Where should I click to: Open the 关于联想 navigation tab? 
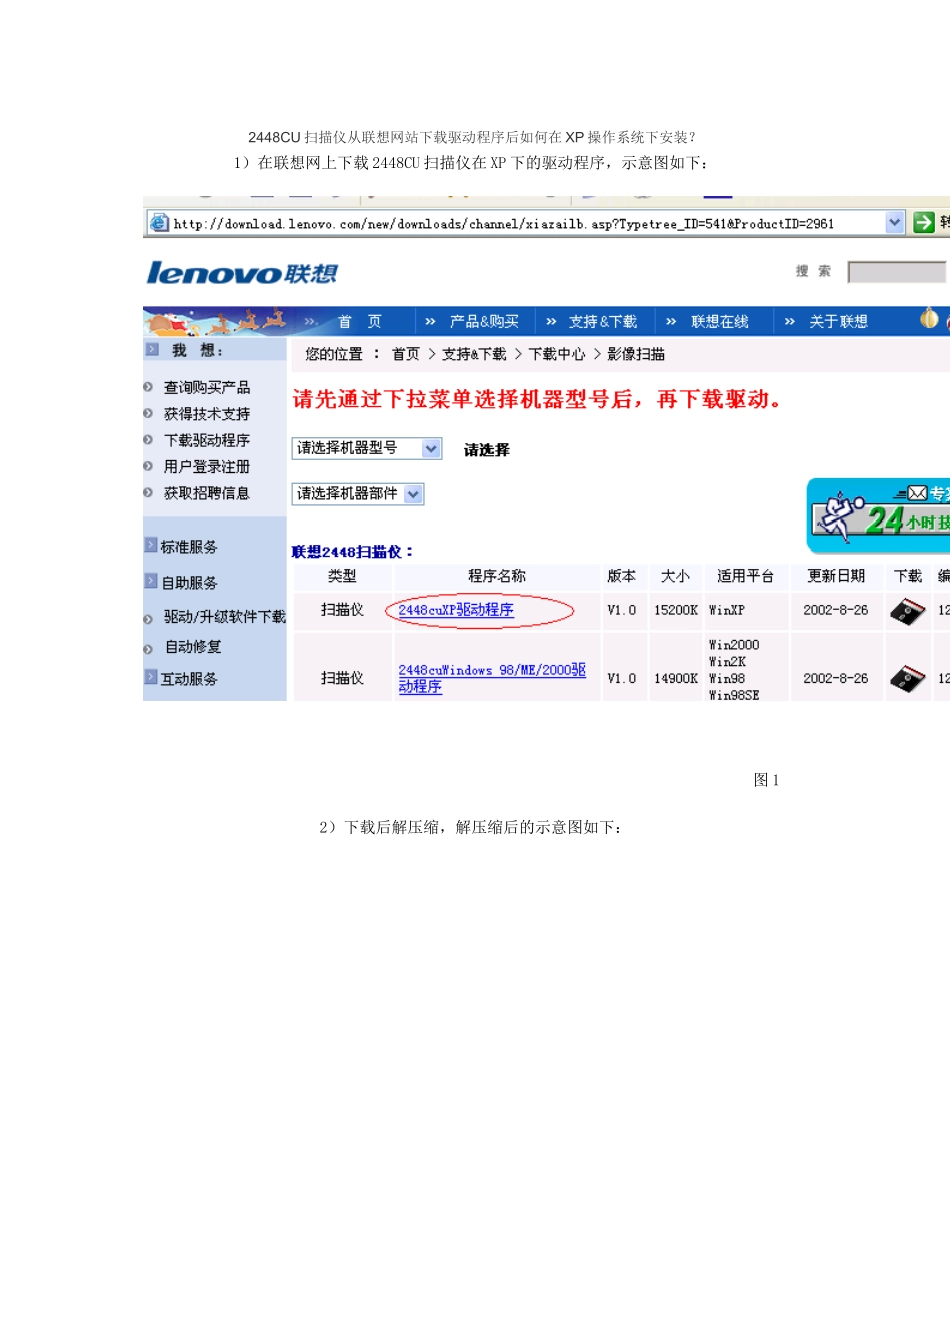pyautogui.click(x=838, y=322)
